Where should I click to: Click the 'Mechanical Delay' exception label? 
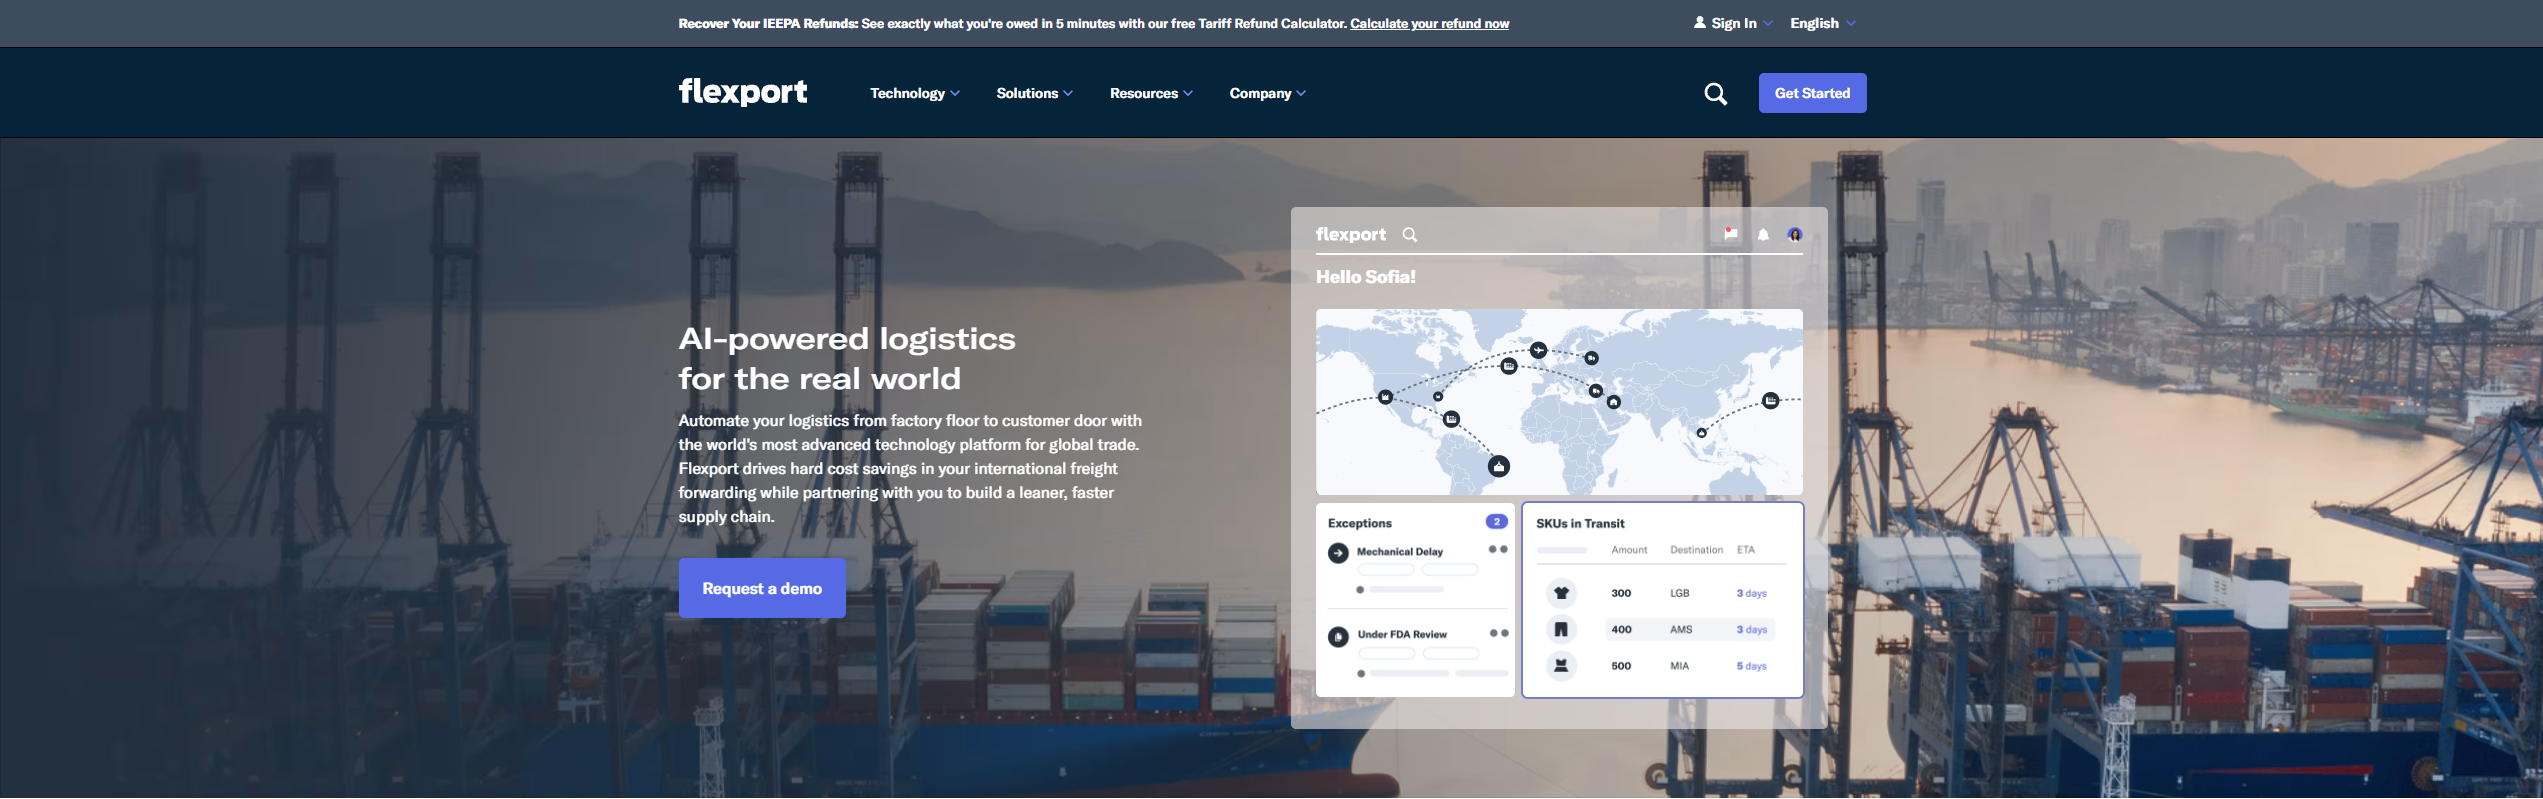(x=1399, y=551)
